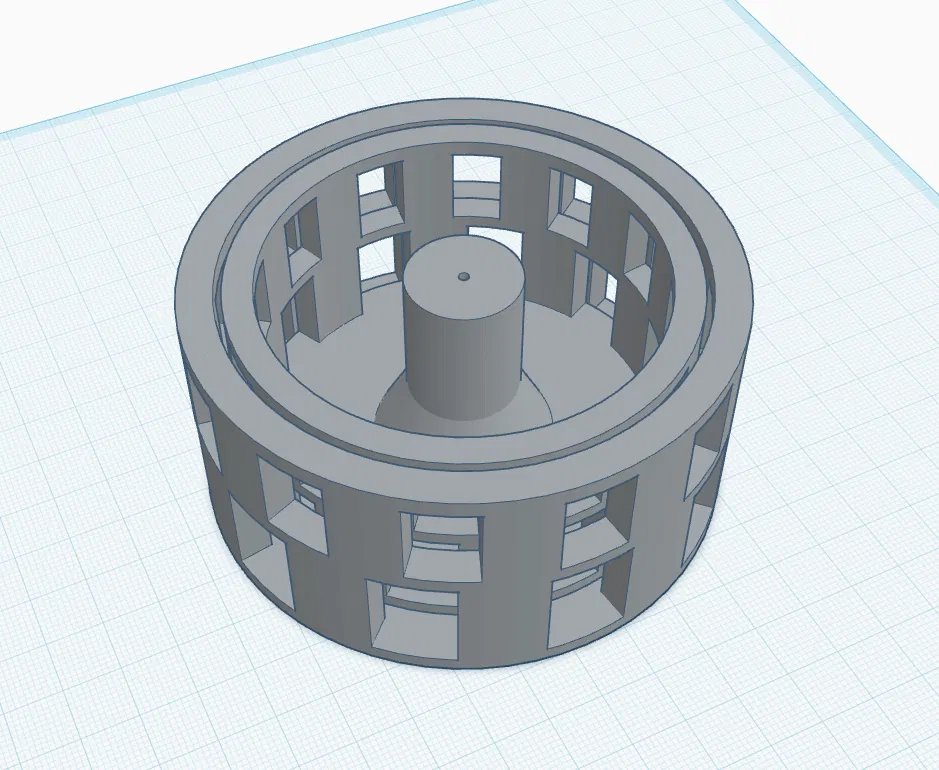Click the small hole atop the cylinder
This screenshot has width=939, height=770.
(464, 277)
